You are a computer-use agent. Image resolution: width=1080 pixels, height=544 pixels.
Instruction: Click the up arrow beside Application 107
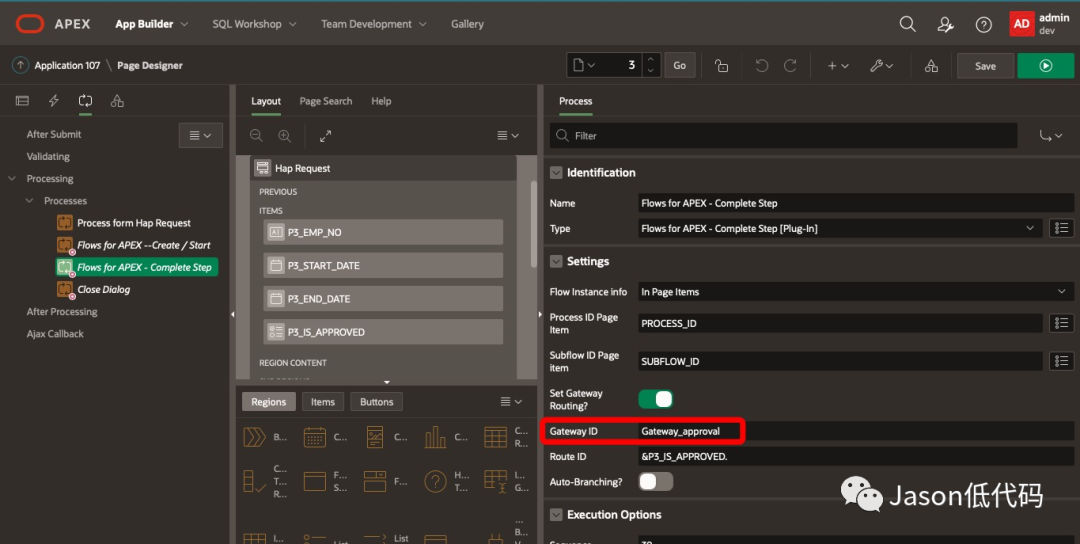coord(20,65)
